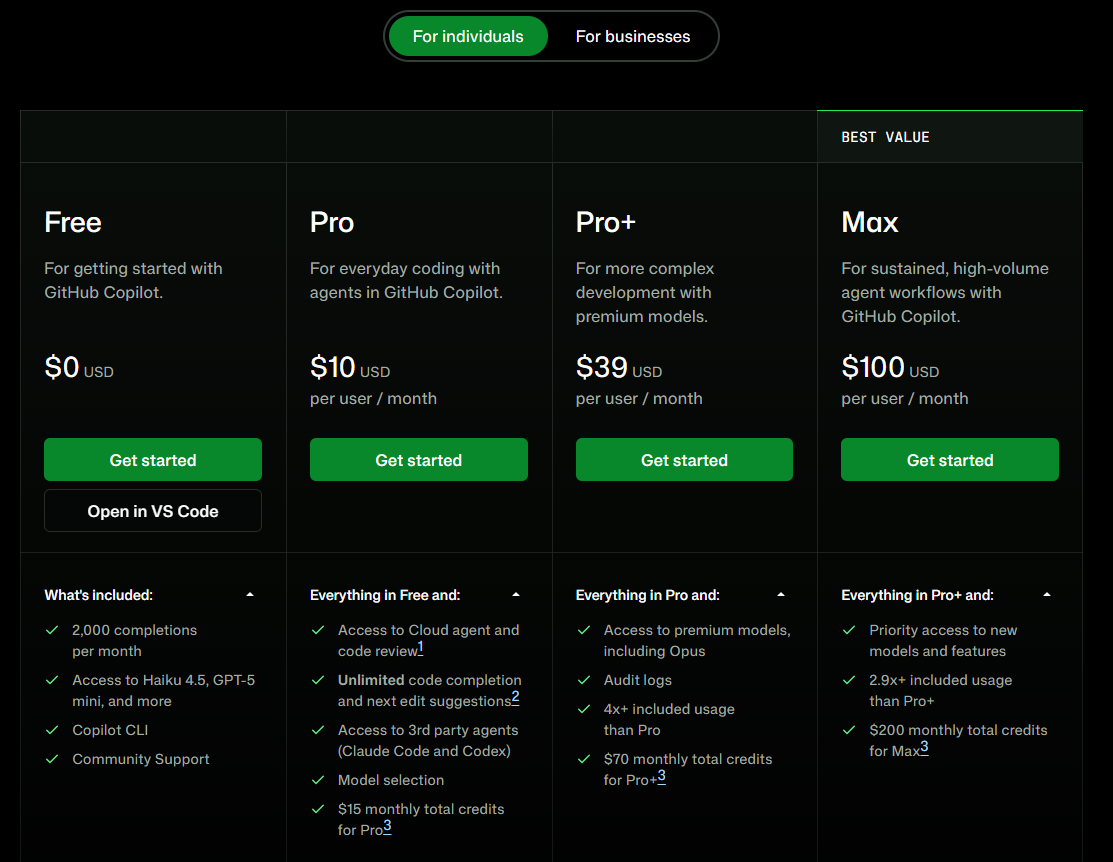Click the $39 USD price
This screenshot has width=1113, height=862.
click(619, 368)
